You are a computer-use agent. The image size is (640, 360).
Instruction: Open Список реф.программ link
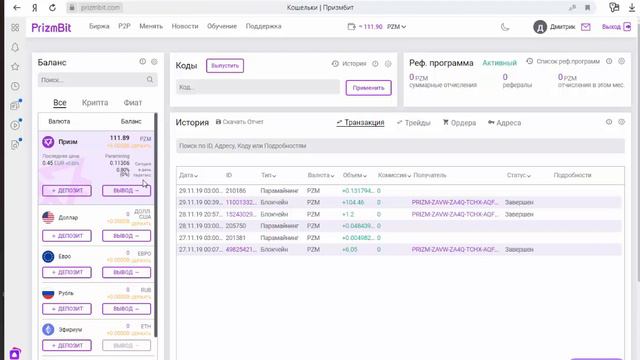point(563,61)
